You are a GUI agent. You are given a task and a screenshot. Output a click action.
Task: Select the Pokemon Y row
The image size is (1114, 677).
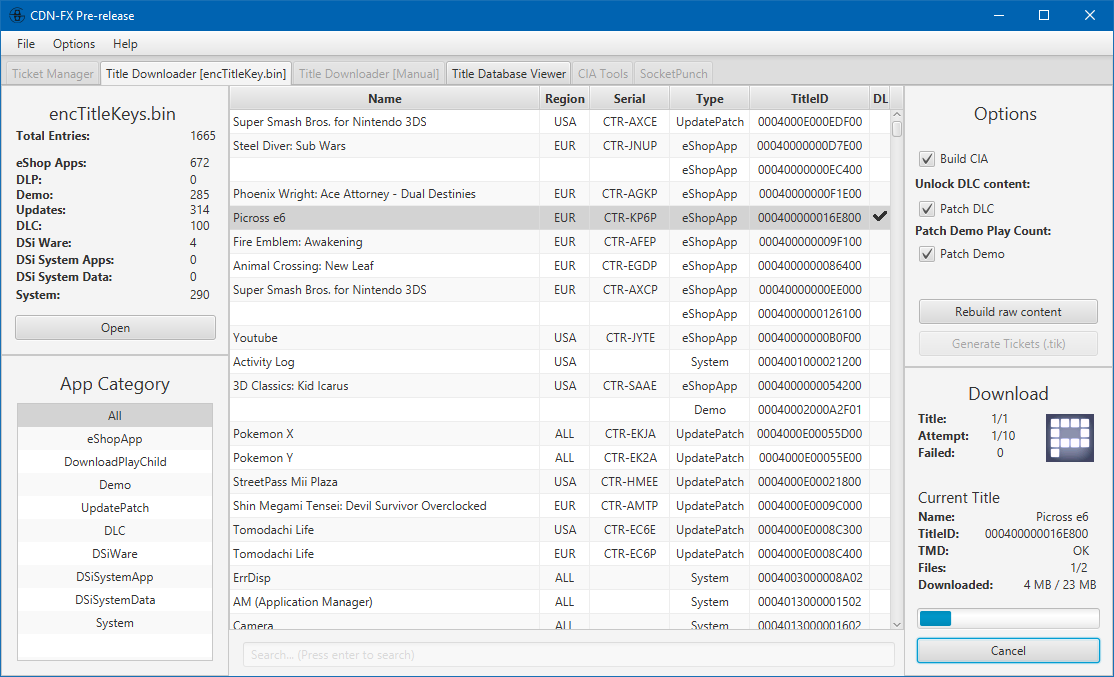pyautogui.click(x=560, y=457)
